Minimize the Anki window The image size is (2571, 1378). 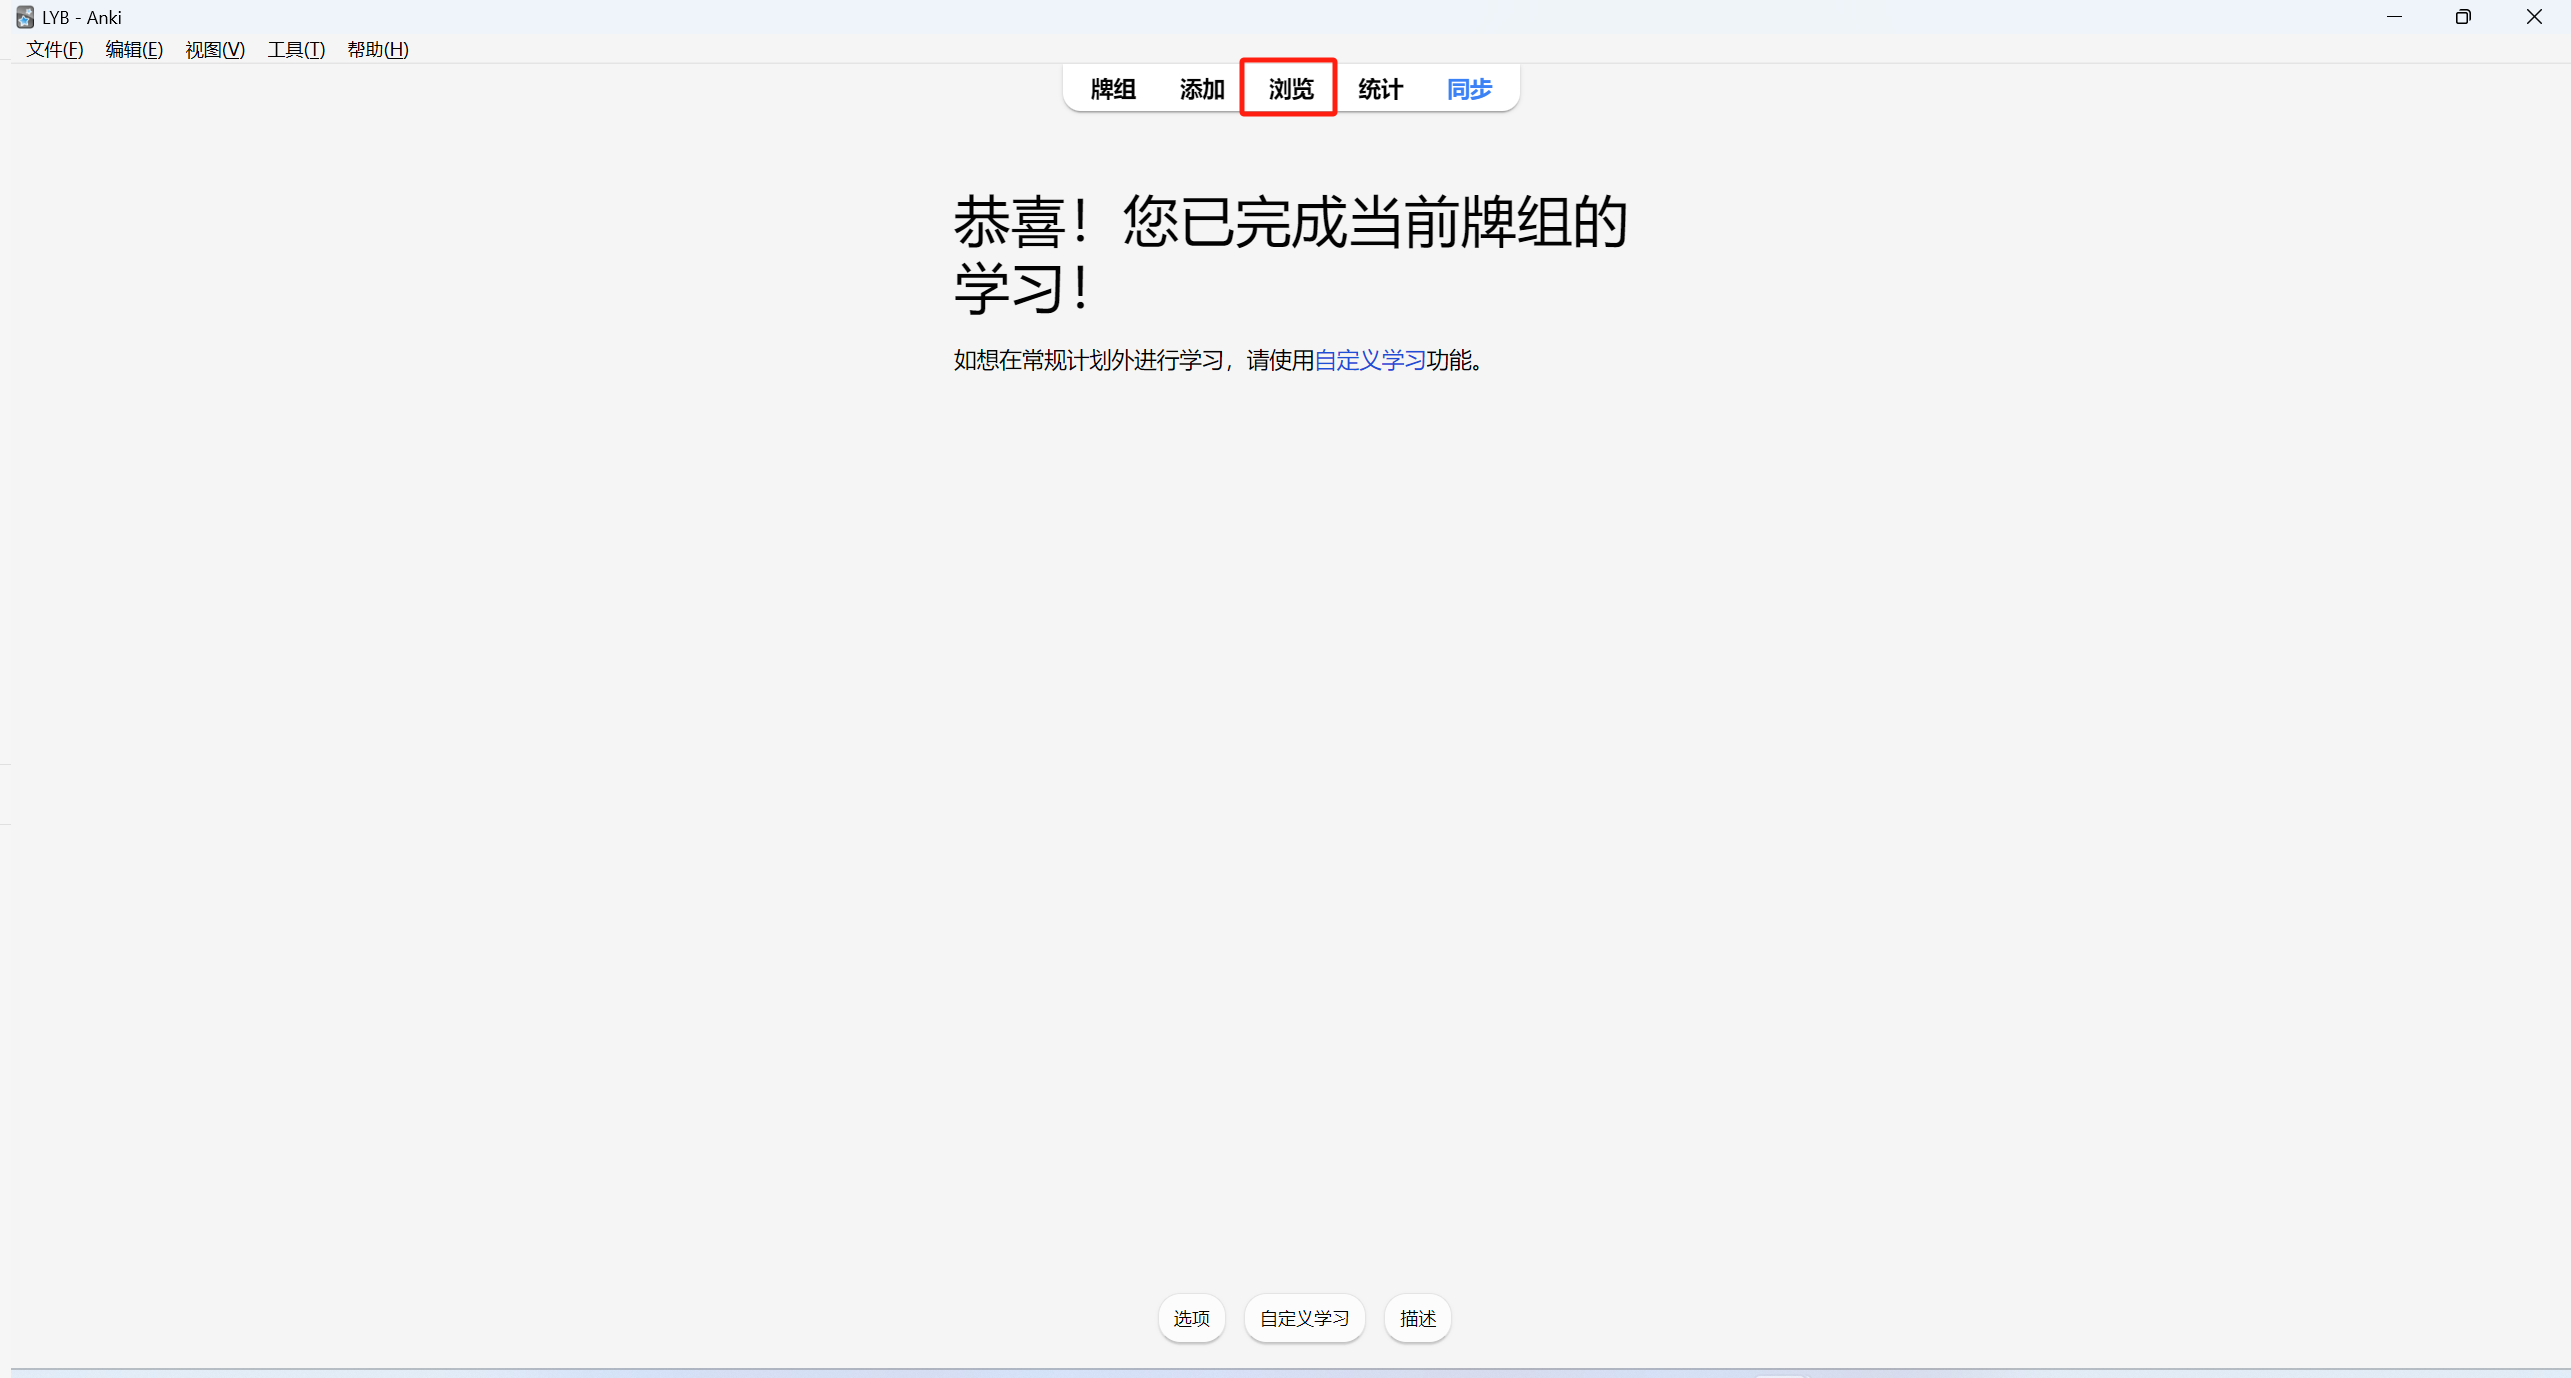[x=2394, y=17]
